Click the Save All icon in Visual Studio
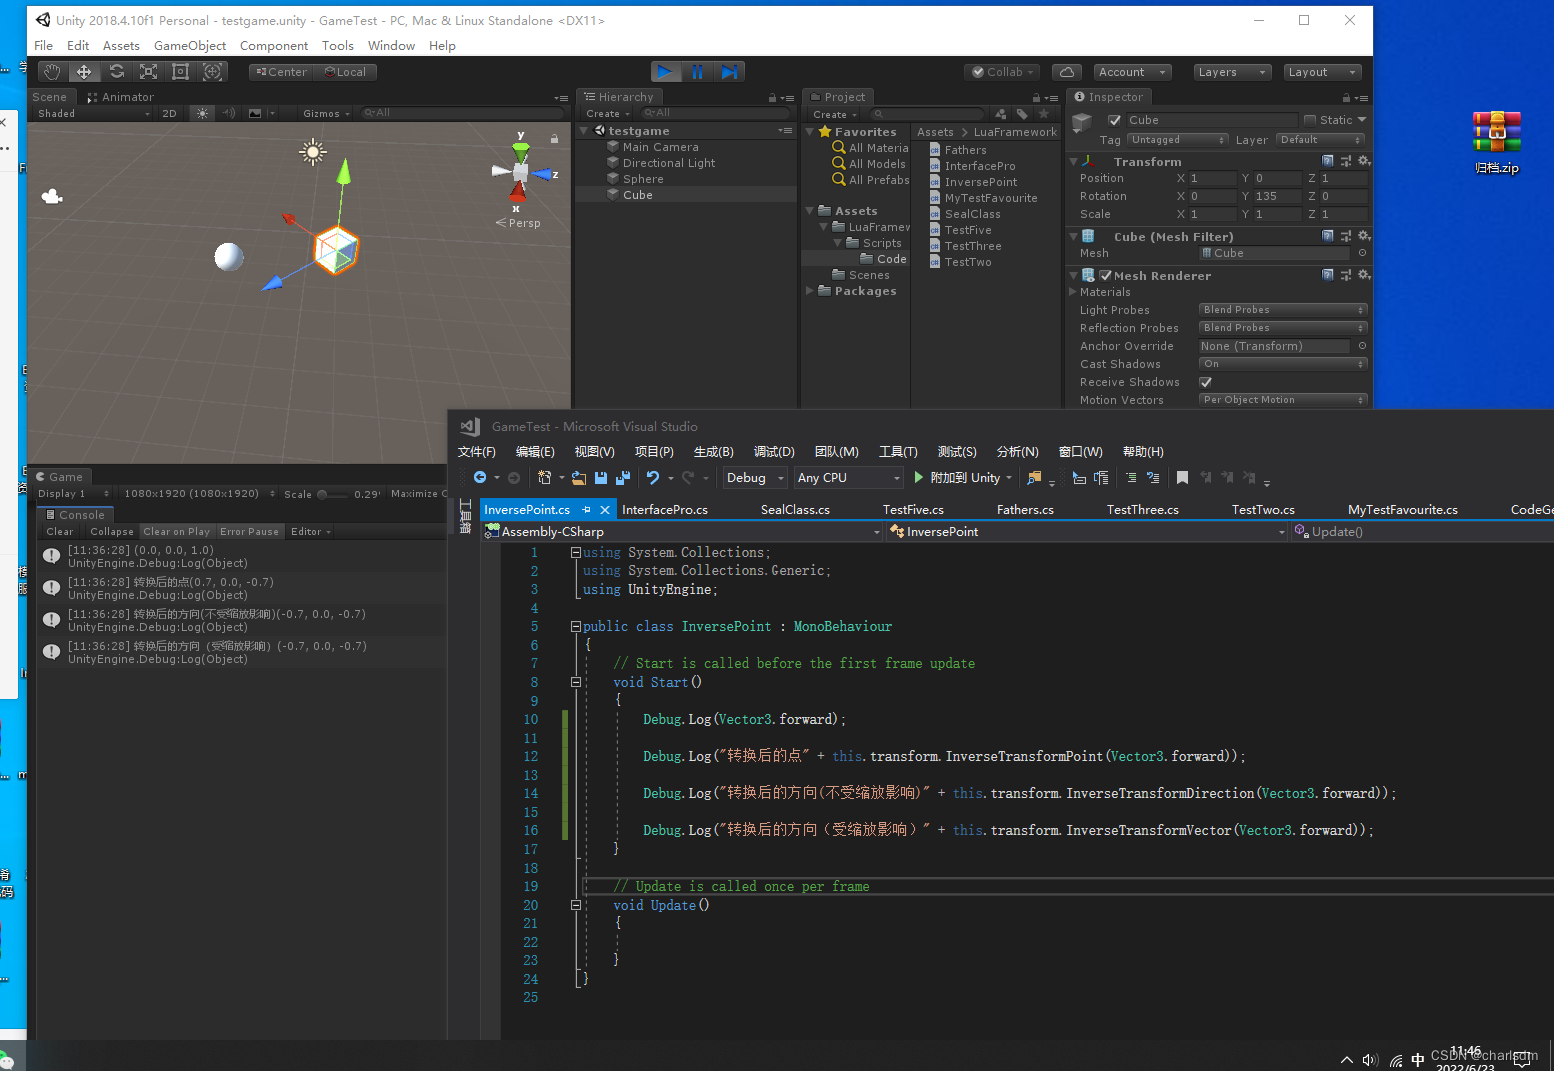Viewport: 1554px width, 1071px height. pyautogui.click(x=622, y=477)
